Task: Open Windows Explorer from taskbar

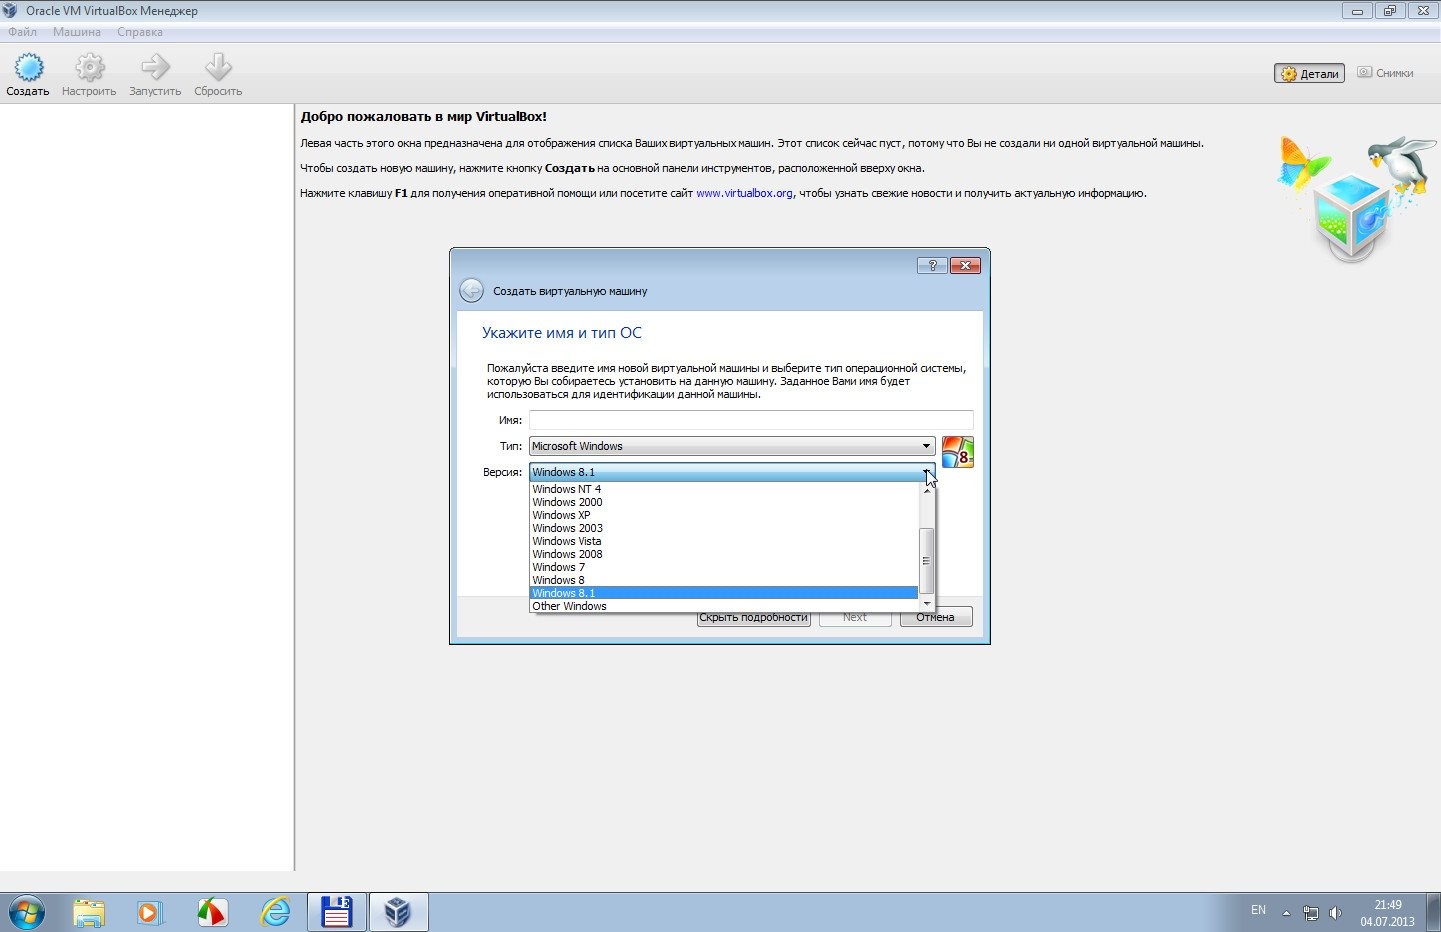Action: point(89,912)
